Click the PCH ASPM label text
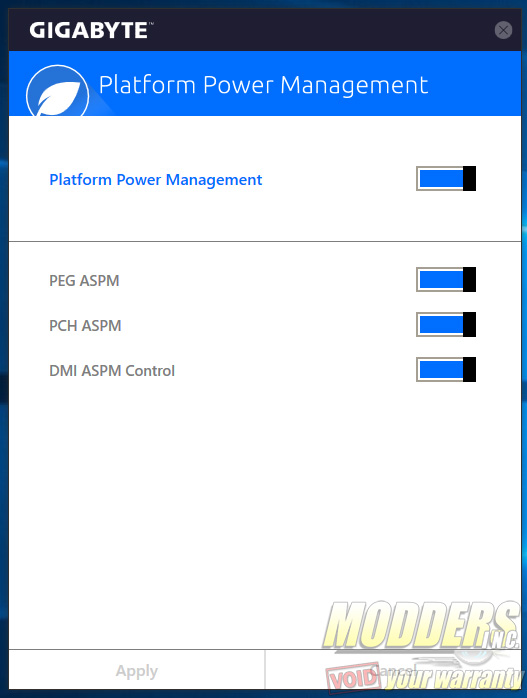The image size is (527, 698). (85, 326)
